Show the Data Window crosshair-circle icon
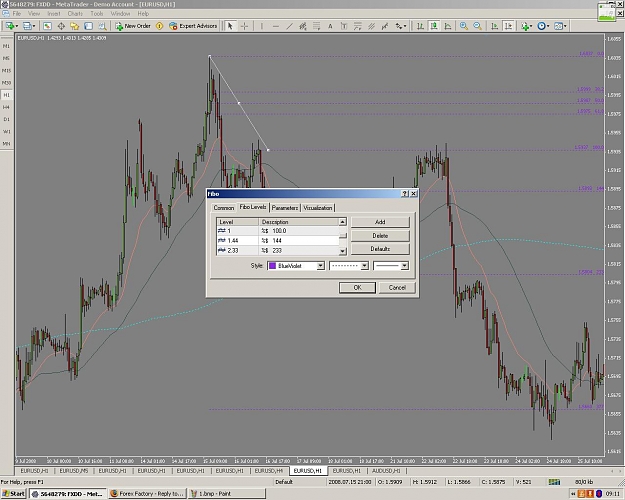The height and width of the screenshot is (500, 625). [61, 26]
